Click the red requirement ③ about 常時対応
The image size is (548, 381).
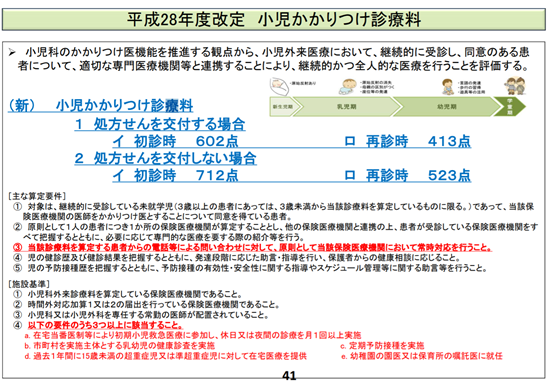253,247
